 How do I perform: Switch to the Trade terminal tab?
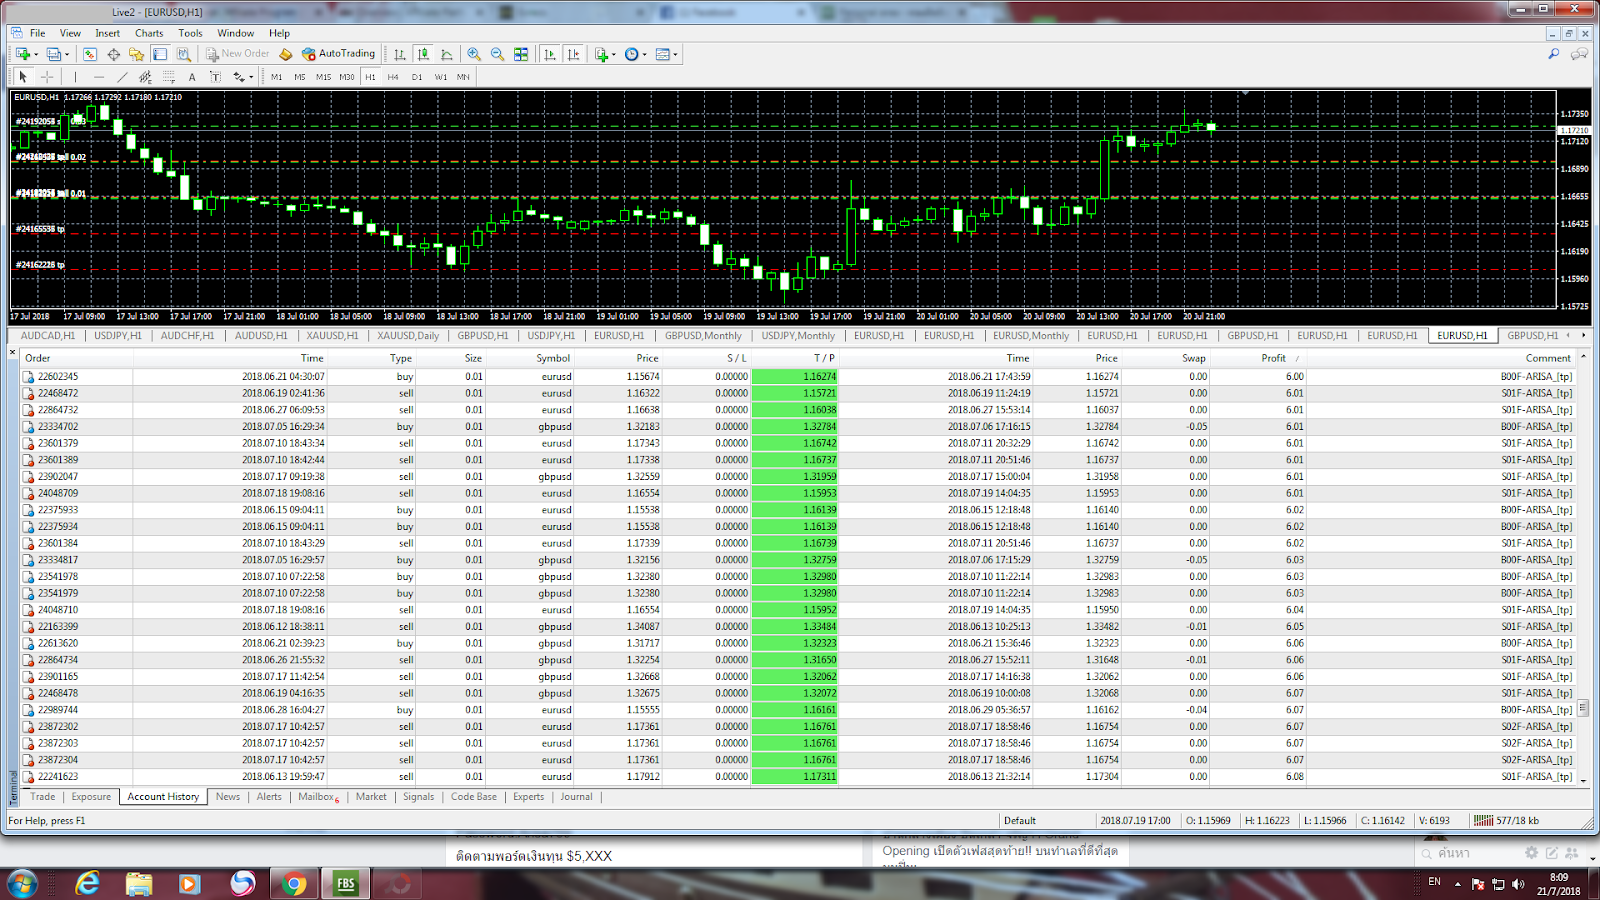[x=43, y=797]
